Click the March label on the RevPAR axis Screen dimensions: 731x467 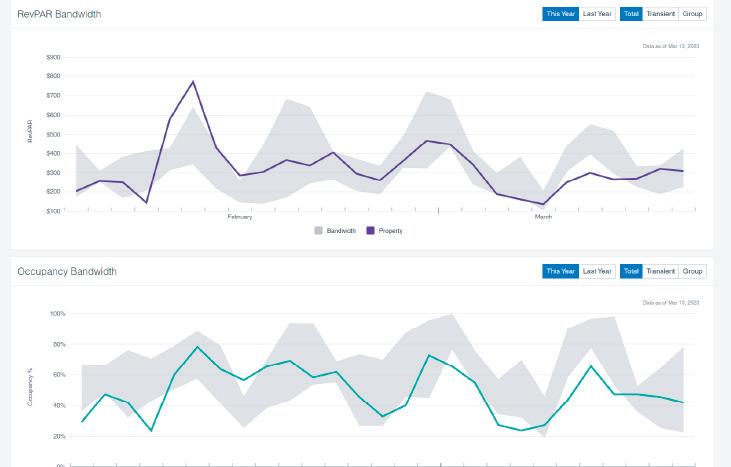point(543,217)
